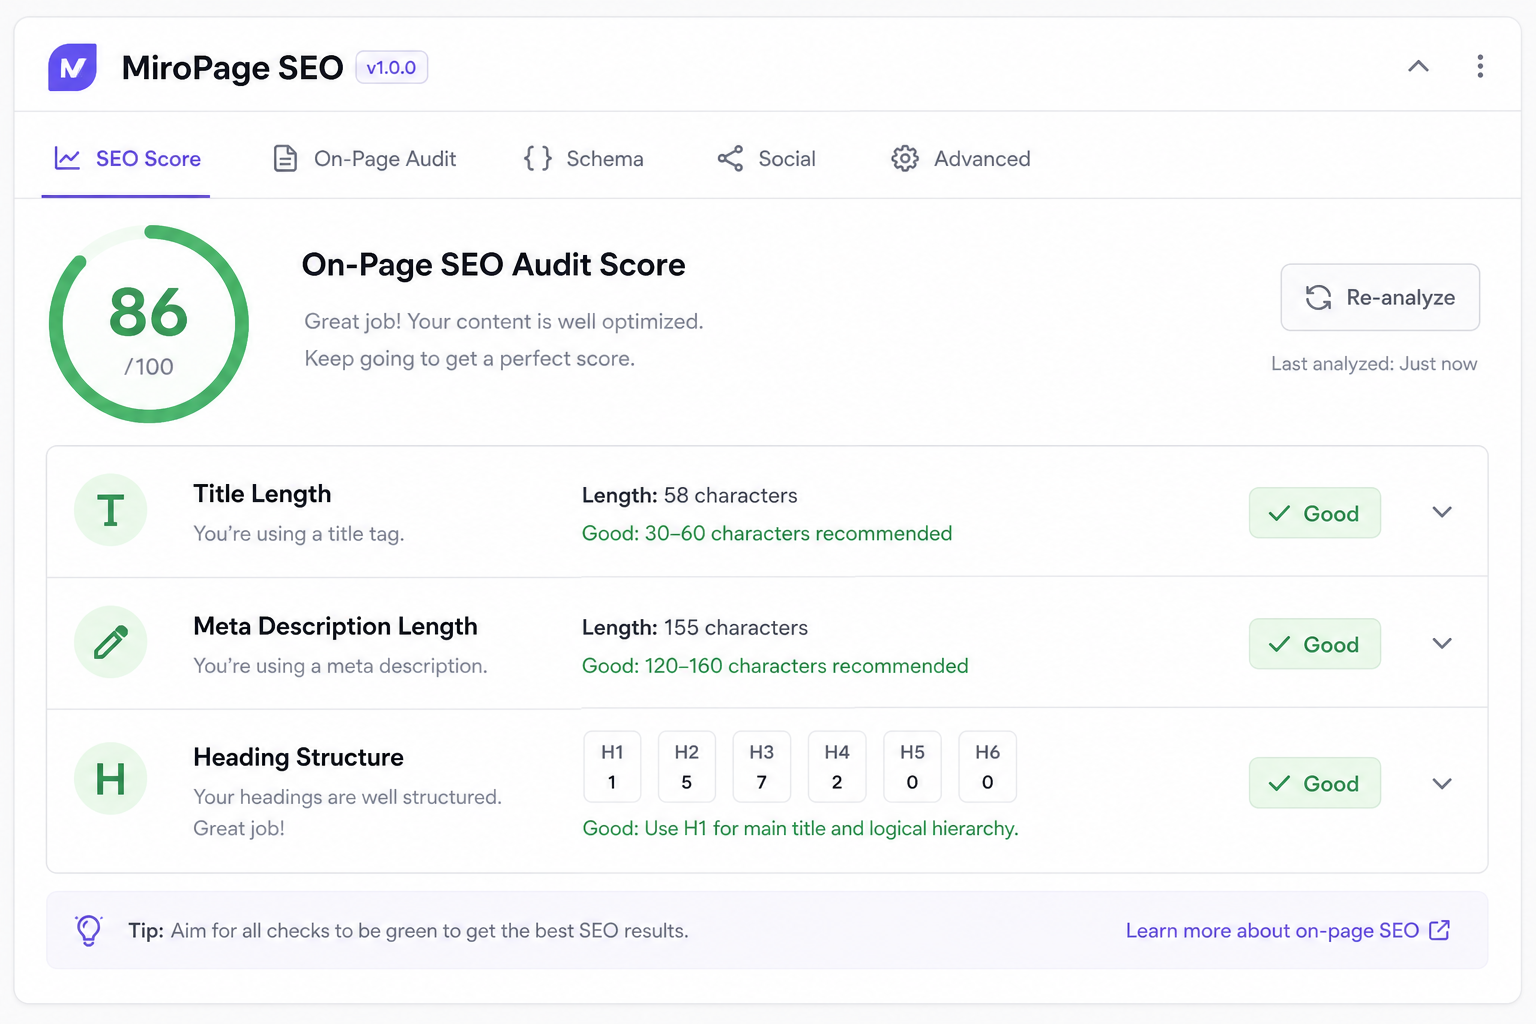1536x1024 pixels.
Task: Click the Meta Description Length heading text
Action: [x=335, y=626]
